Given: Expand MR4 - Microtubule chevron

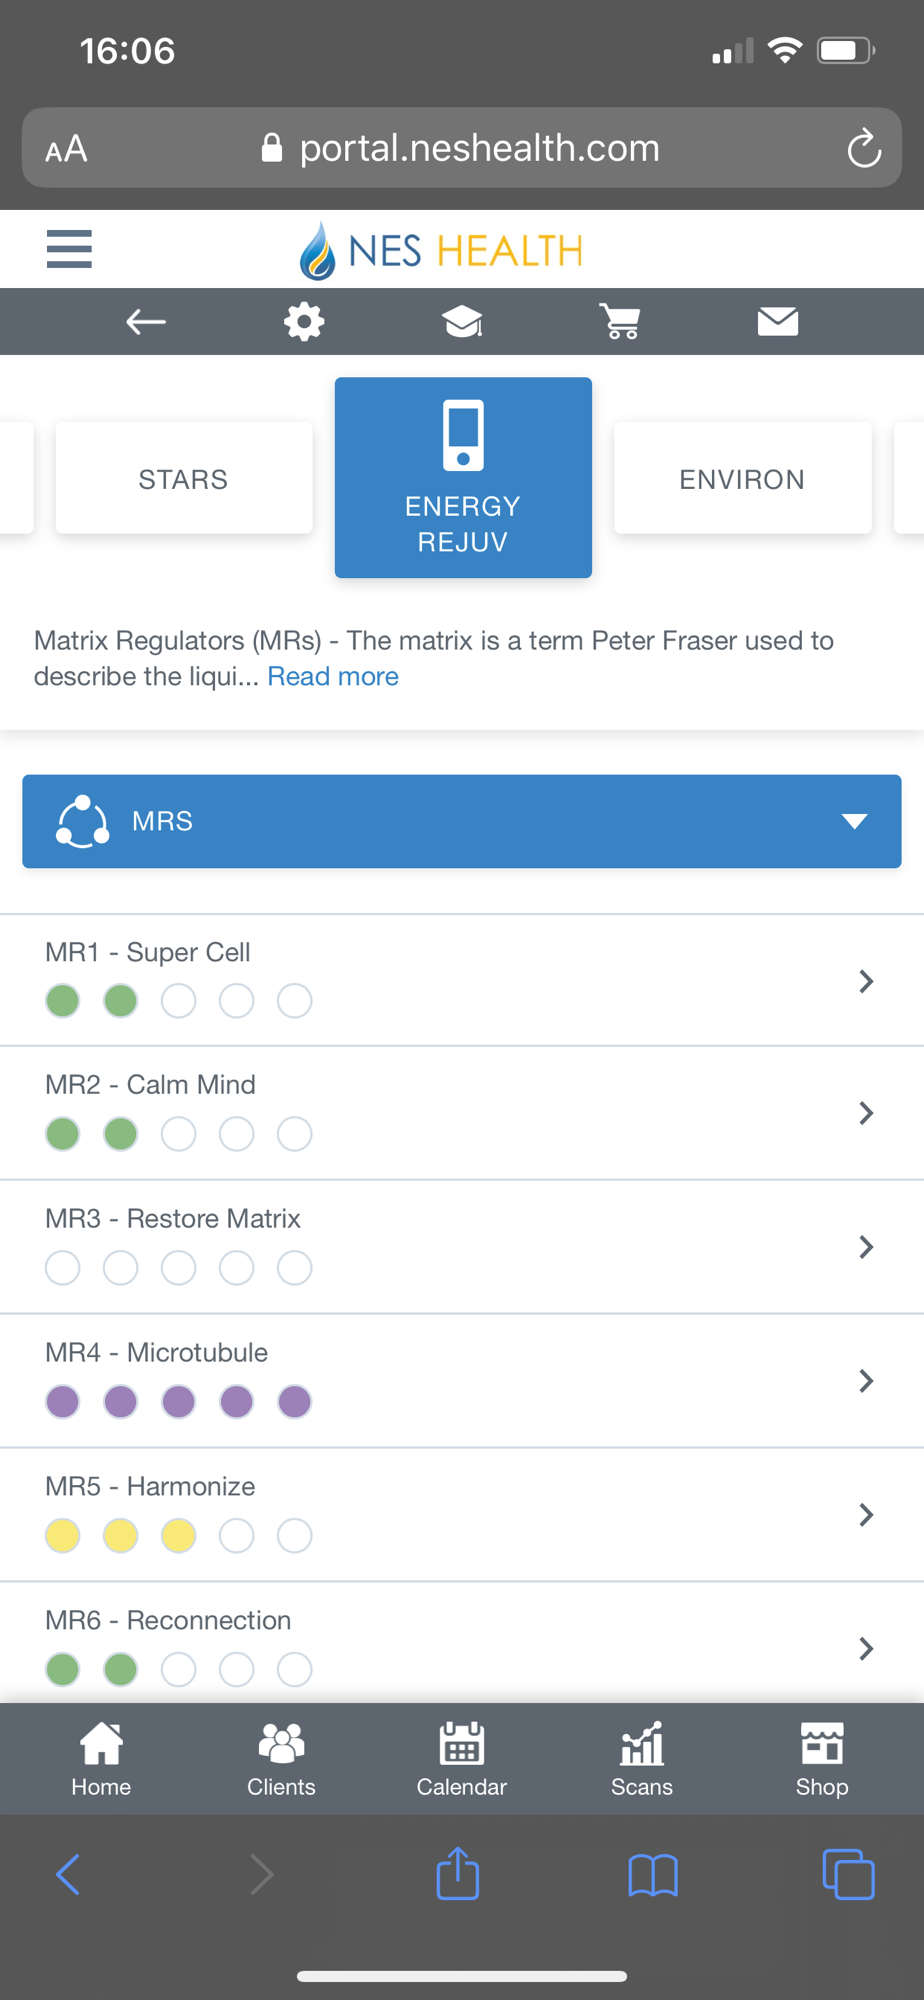Looking at the screenshot, I should coord(866,1381).
